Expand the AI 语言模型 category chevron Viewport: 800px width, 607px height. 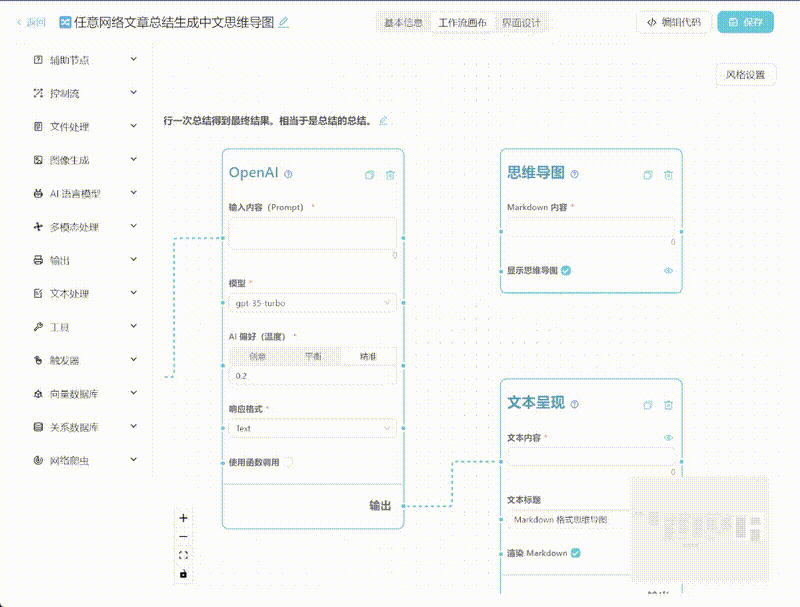pos(134,192)
